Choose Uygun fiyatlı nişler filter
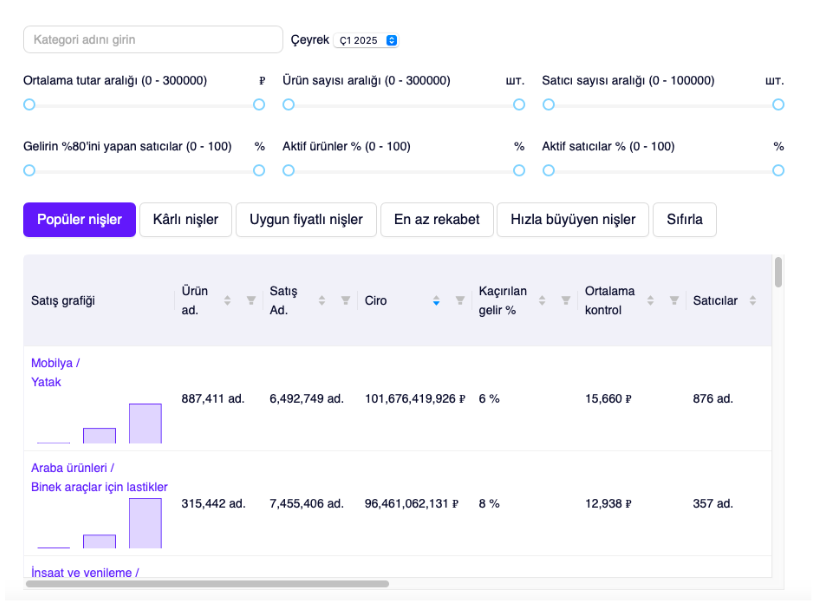The height and width of the screenshot is (606, 816). pos(305,220)
